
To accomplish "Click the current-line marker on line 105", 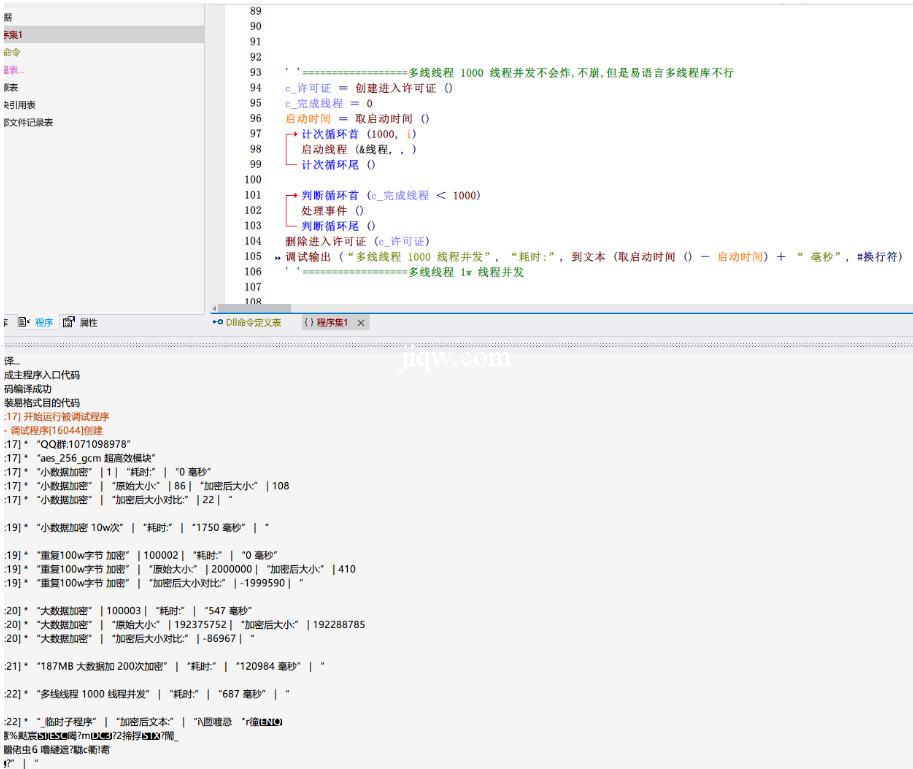I will (x=277, y=257).
